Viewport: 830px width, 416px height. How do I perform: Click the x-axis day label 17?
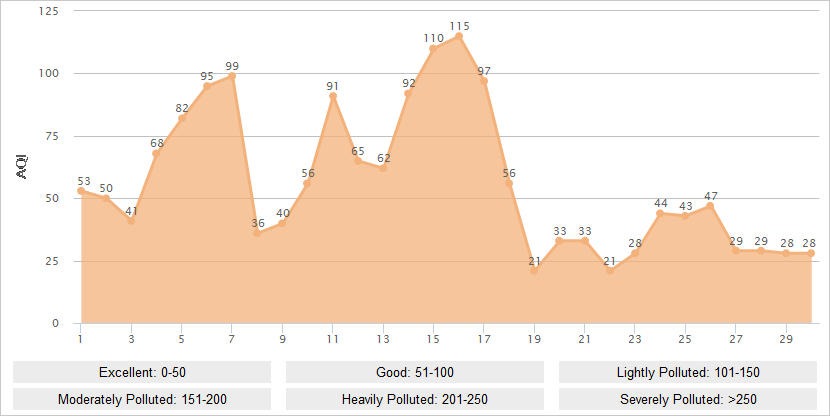(x=484, y=339)
